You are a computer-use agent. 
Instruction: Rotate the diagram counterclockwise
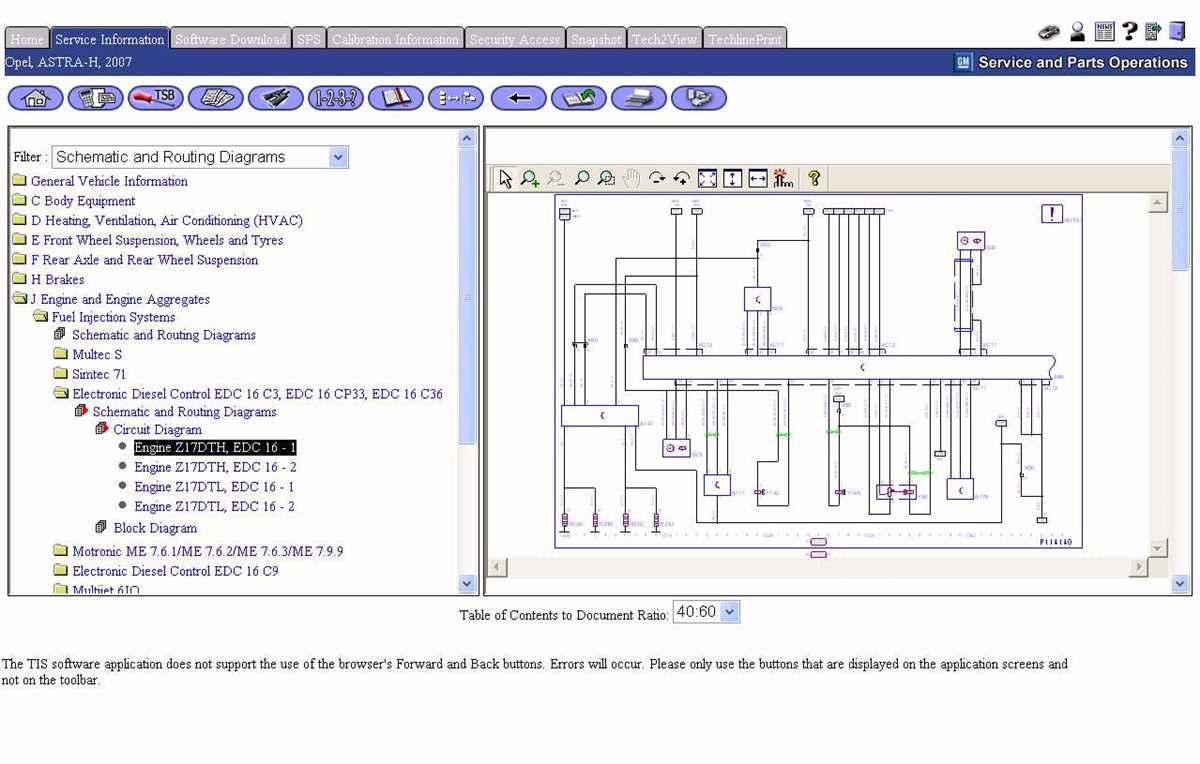click(682, 177)
